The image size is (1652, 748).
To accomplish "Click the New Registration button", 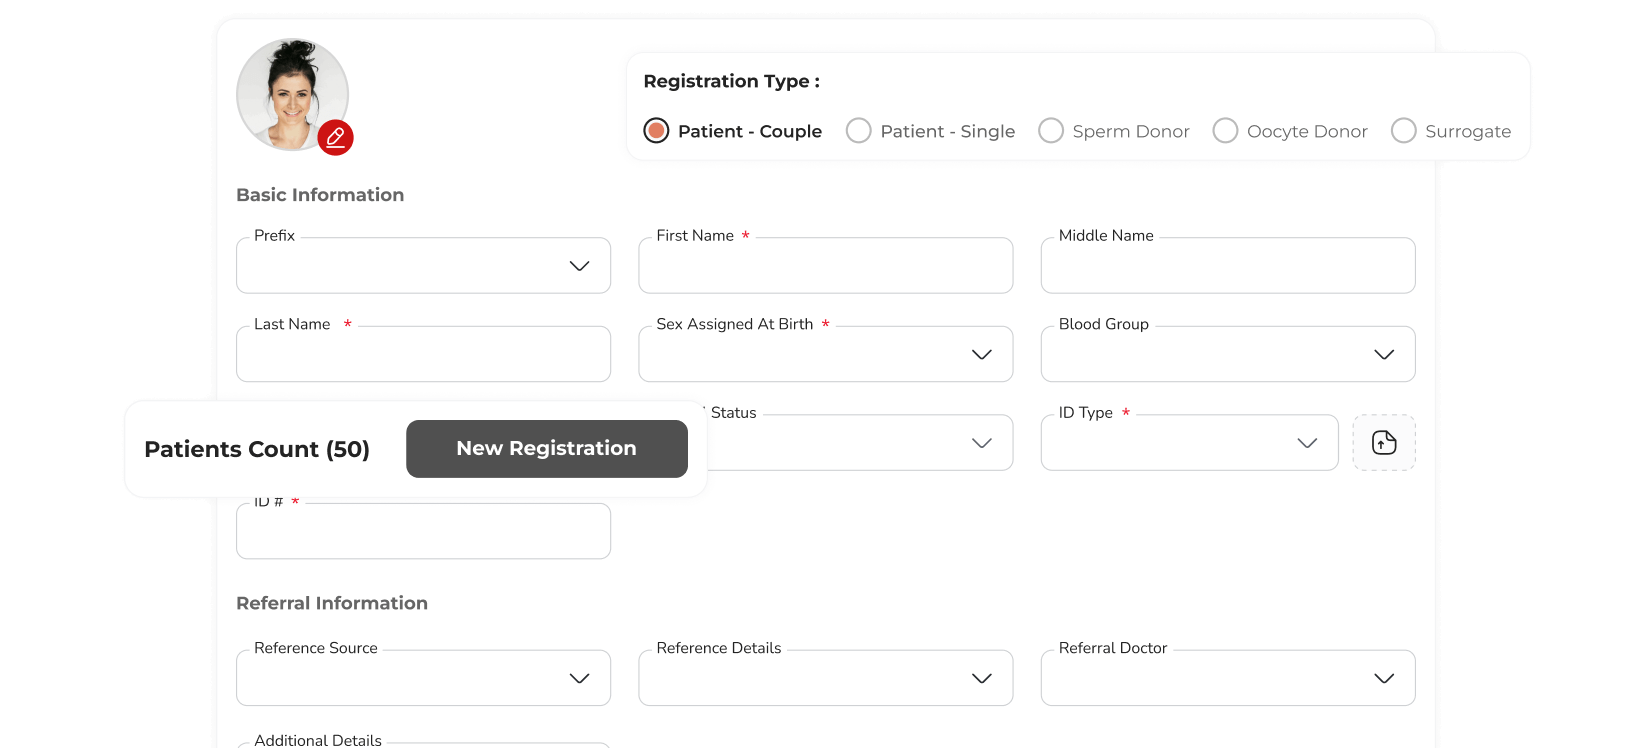I will 546,449.
